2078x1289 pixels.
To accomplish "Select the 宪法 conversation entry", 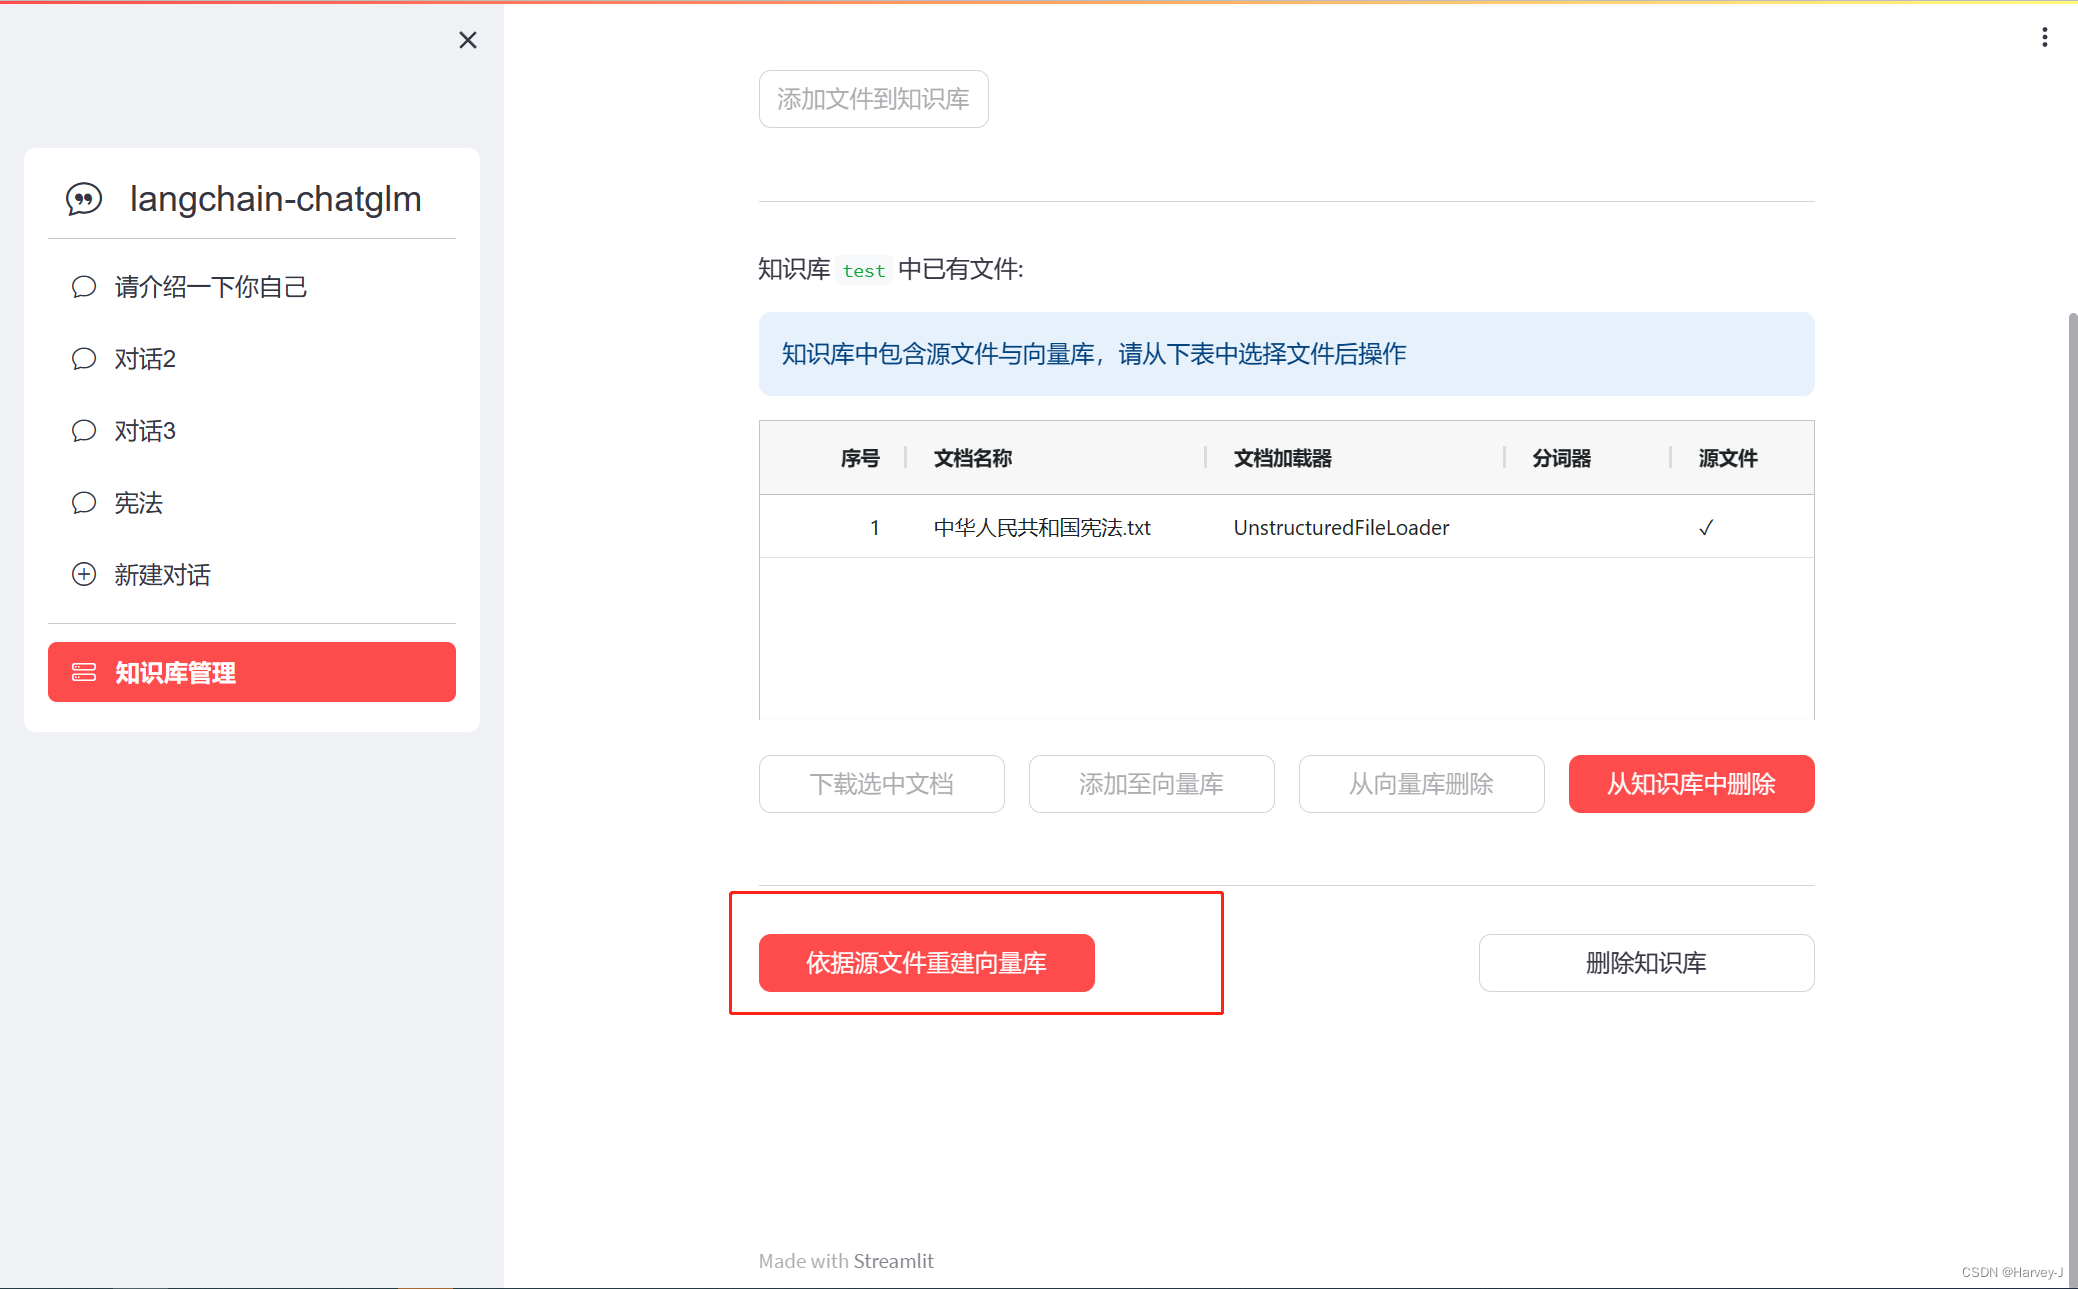I will click(138, 503).
